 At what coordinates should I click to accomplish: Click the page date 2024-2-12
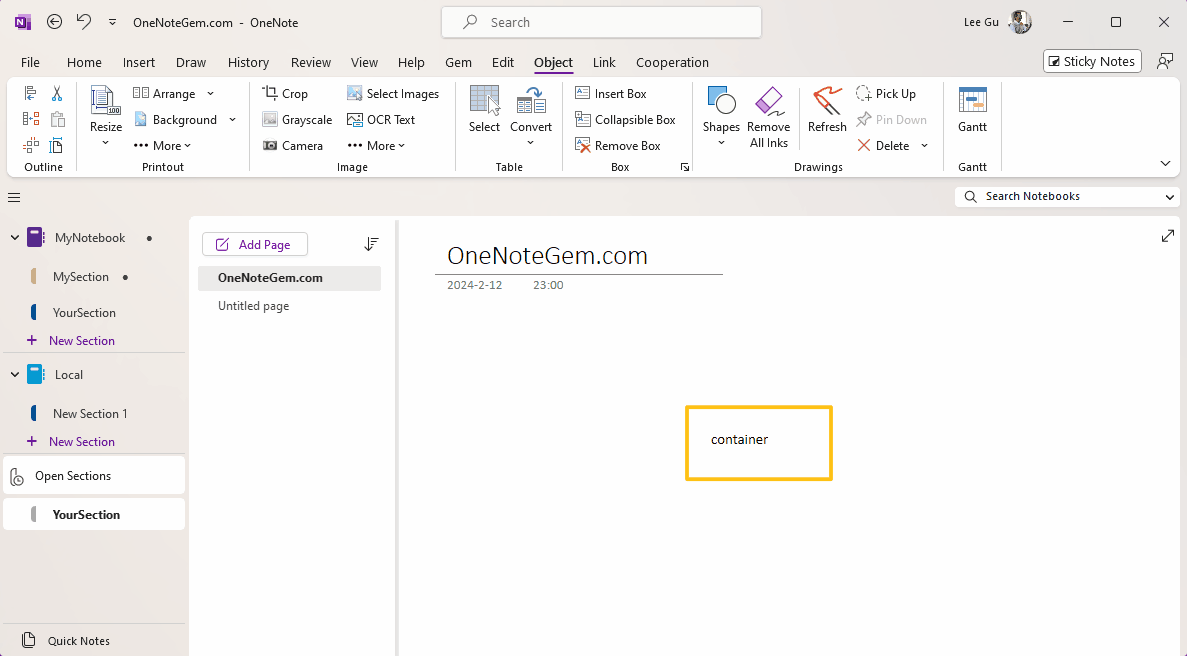(x=475, y=285)
